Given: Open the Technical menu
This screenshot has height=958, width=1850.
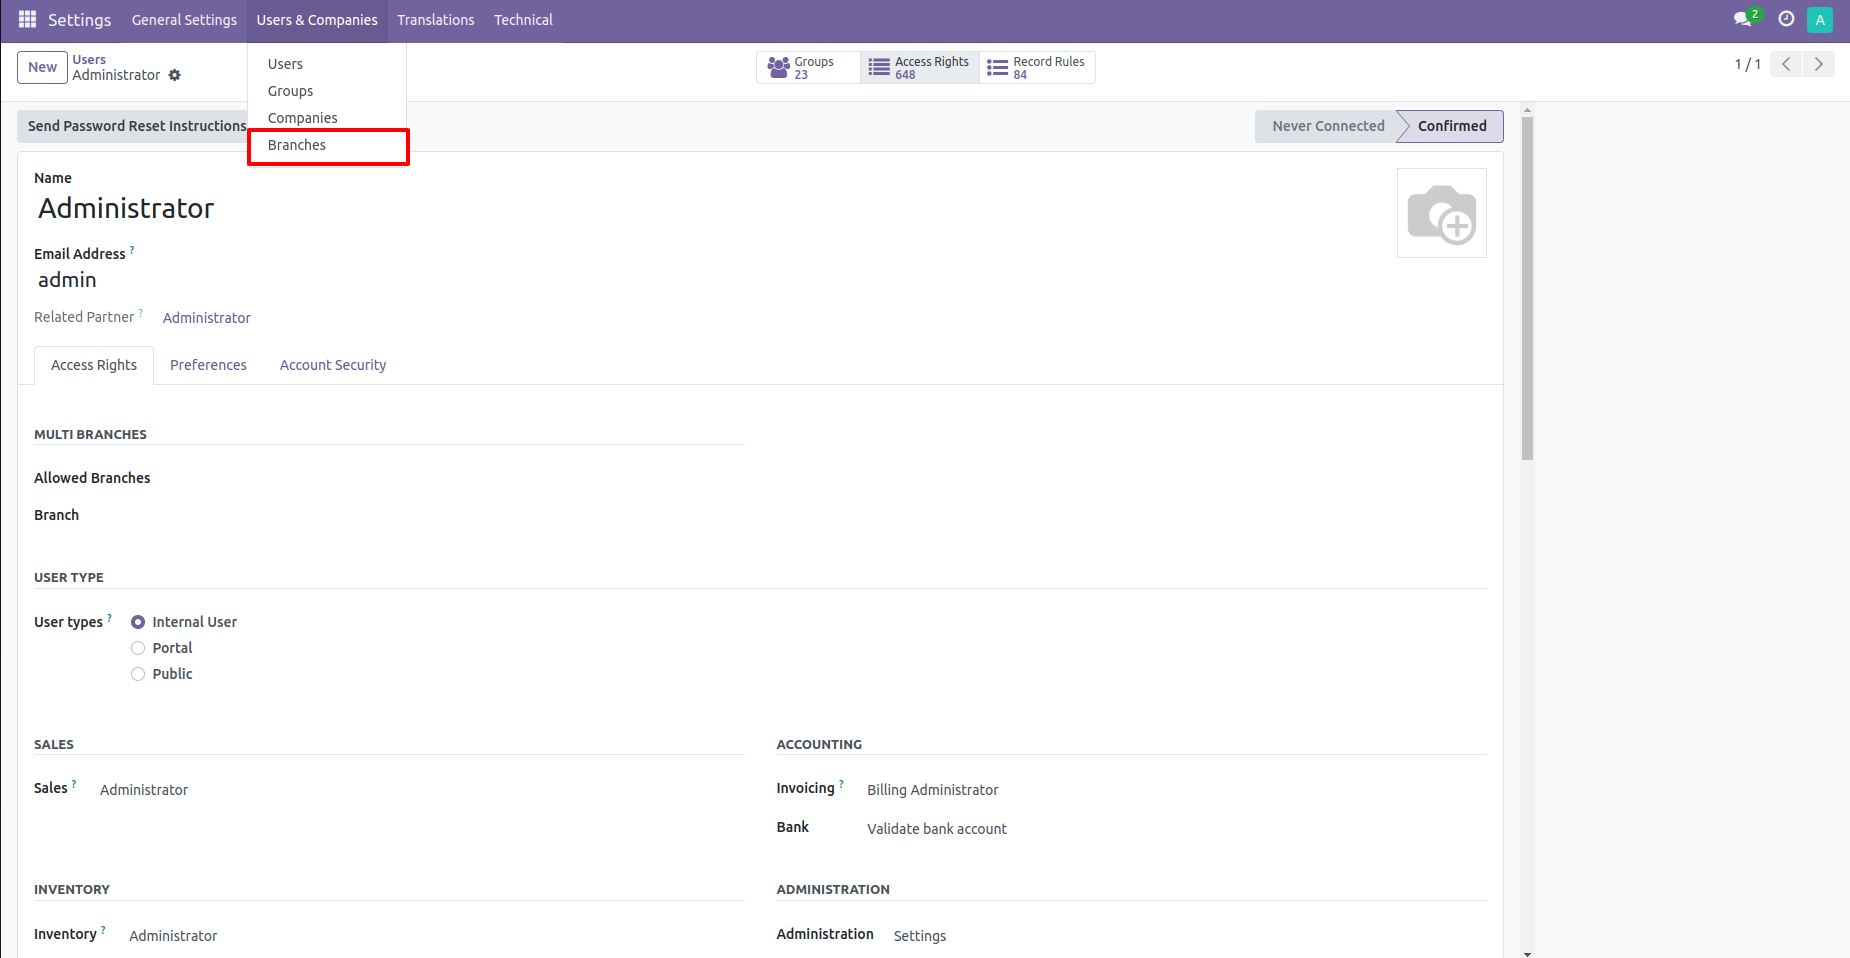Looking at the screenshot, I should click(523, 19).
